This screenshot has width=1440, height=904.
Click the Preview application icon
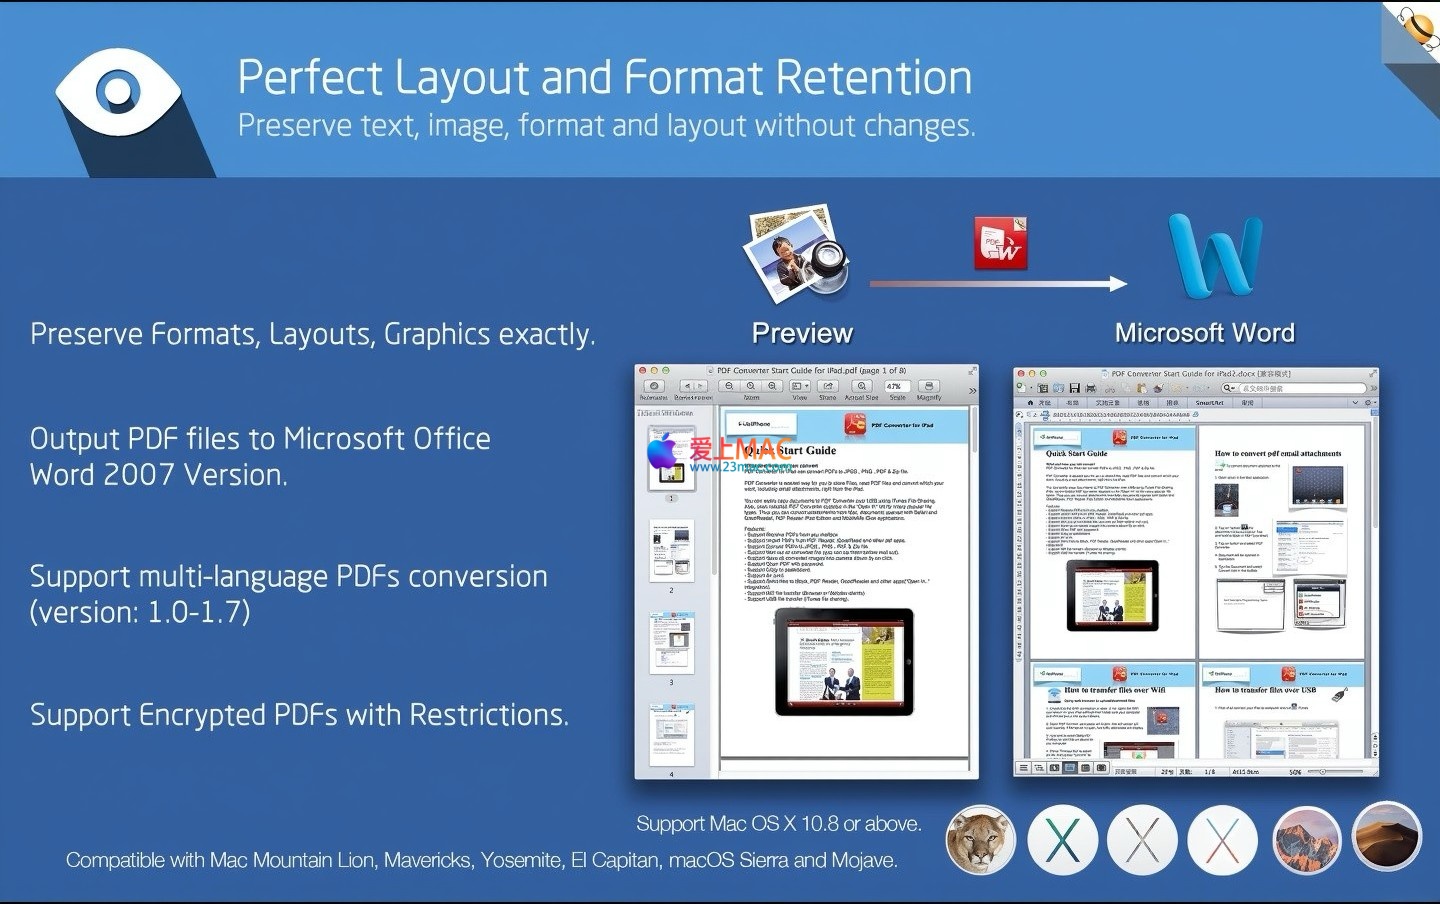(798, 254)
